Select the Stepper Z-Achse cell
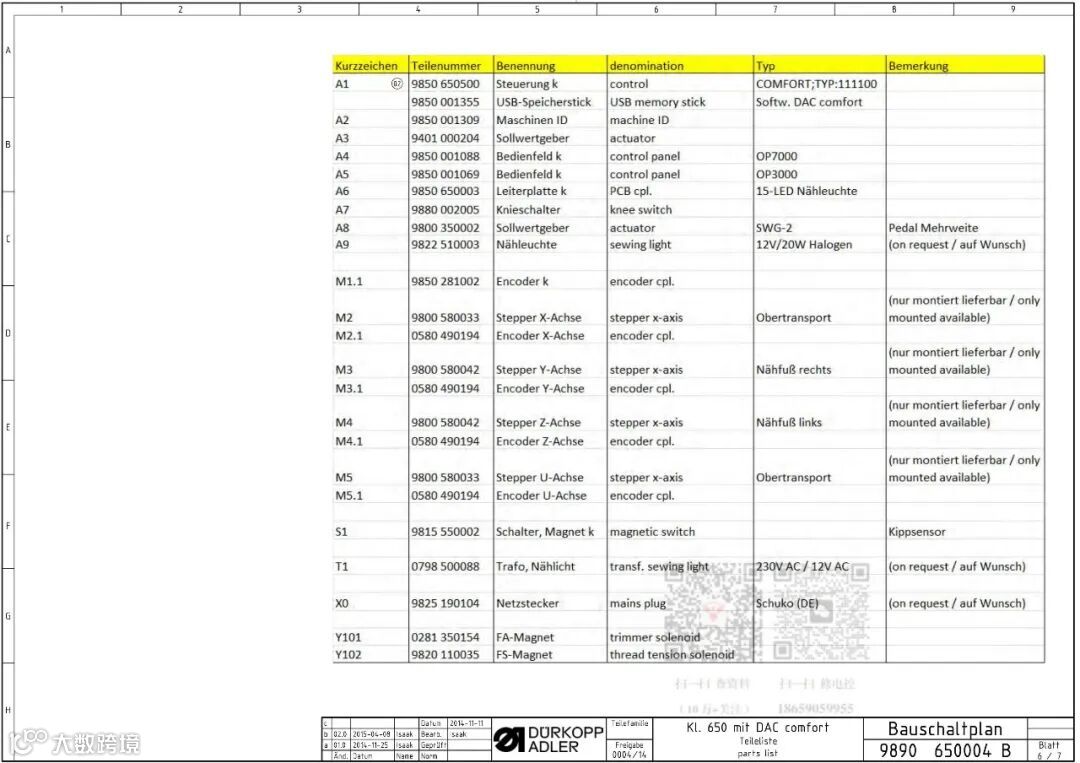1080x763 pixels. 538,422
